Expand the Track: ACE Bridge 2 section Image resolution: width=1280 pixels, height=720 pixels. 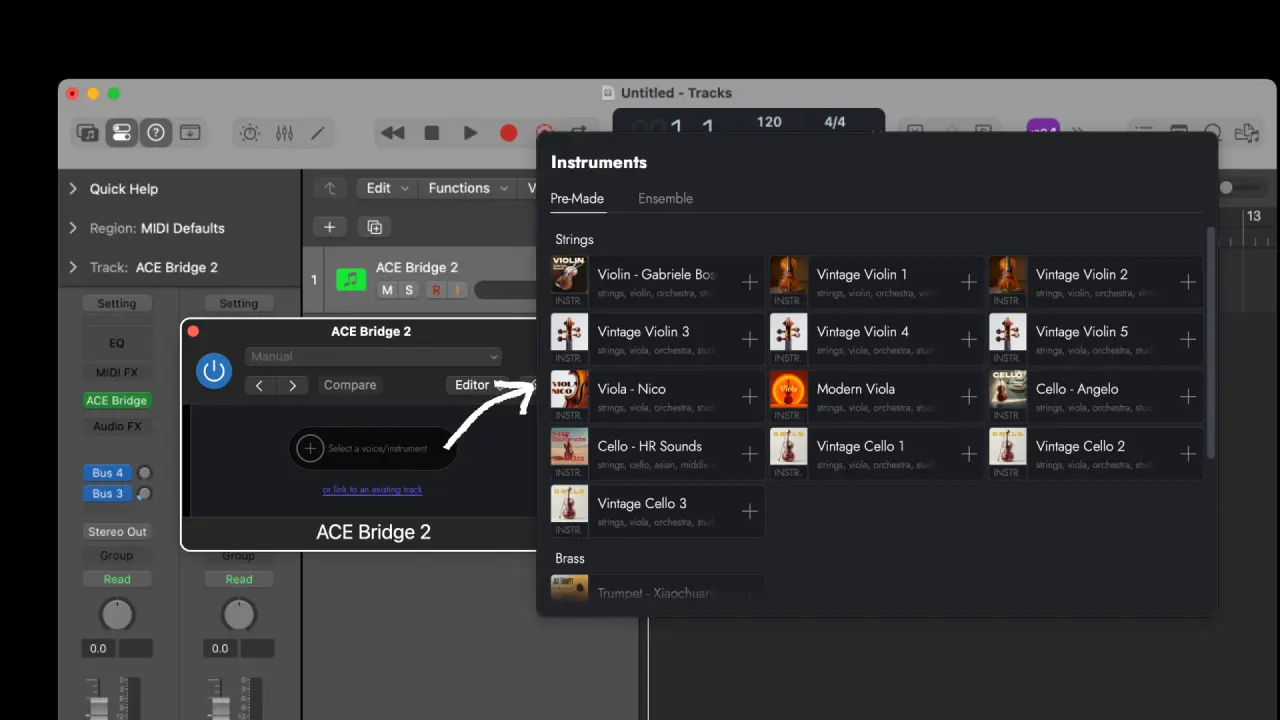tap(73, 267)
